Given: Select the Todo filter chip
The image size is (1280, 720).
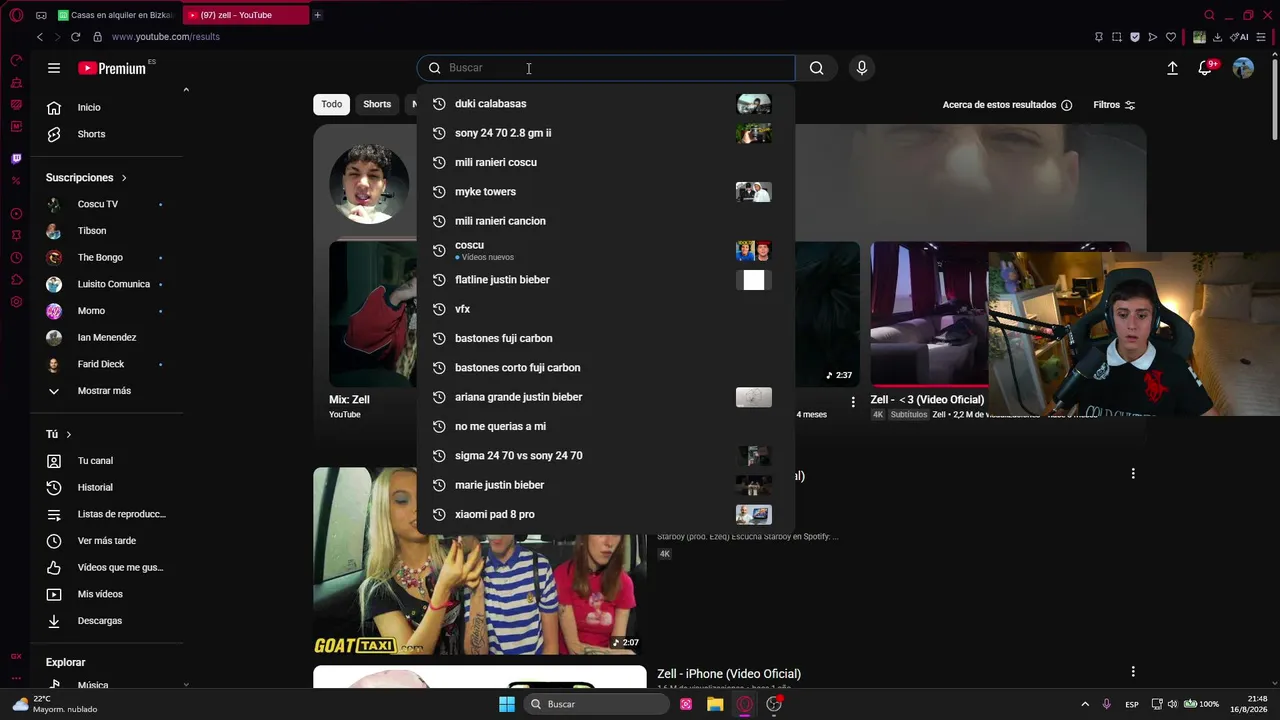Looking at the screenshot, I should pos(332,104).
